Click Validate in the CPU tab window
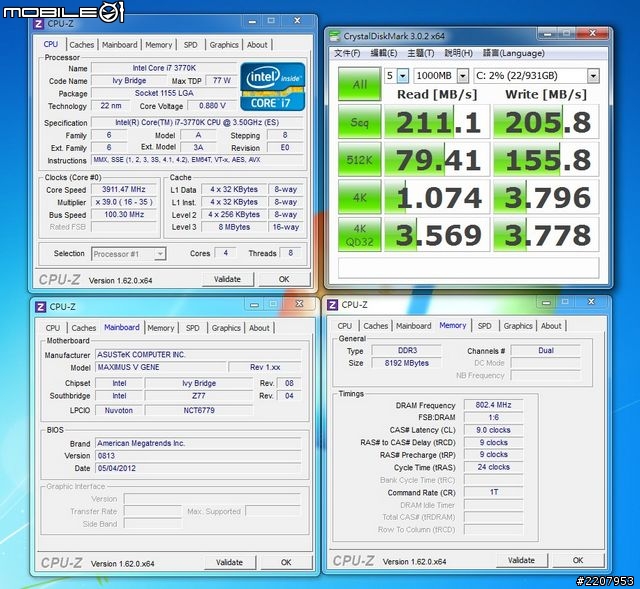 tap(227, 279)
